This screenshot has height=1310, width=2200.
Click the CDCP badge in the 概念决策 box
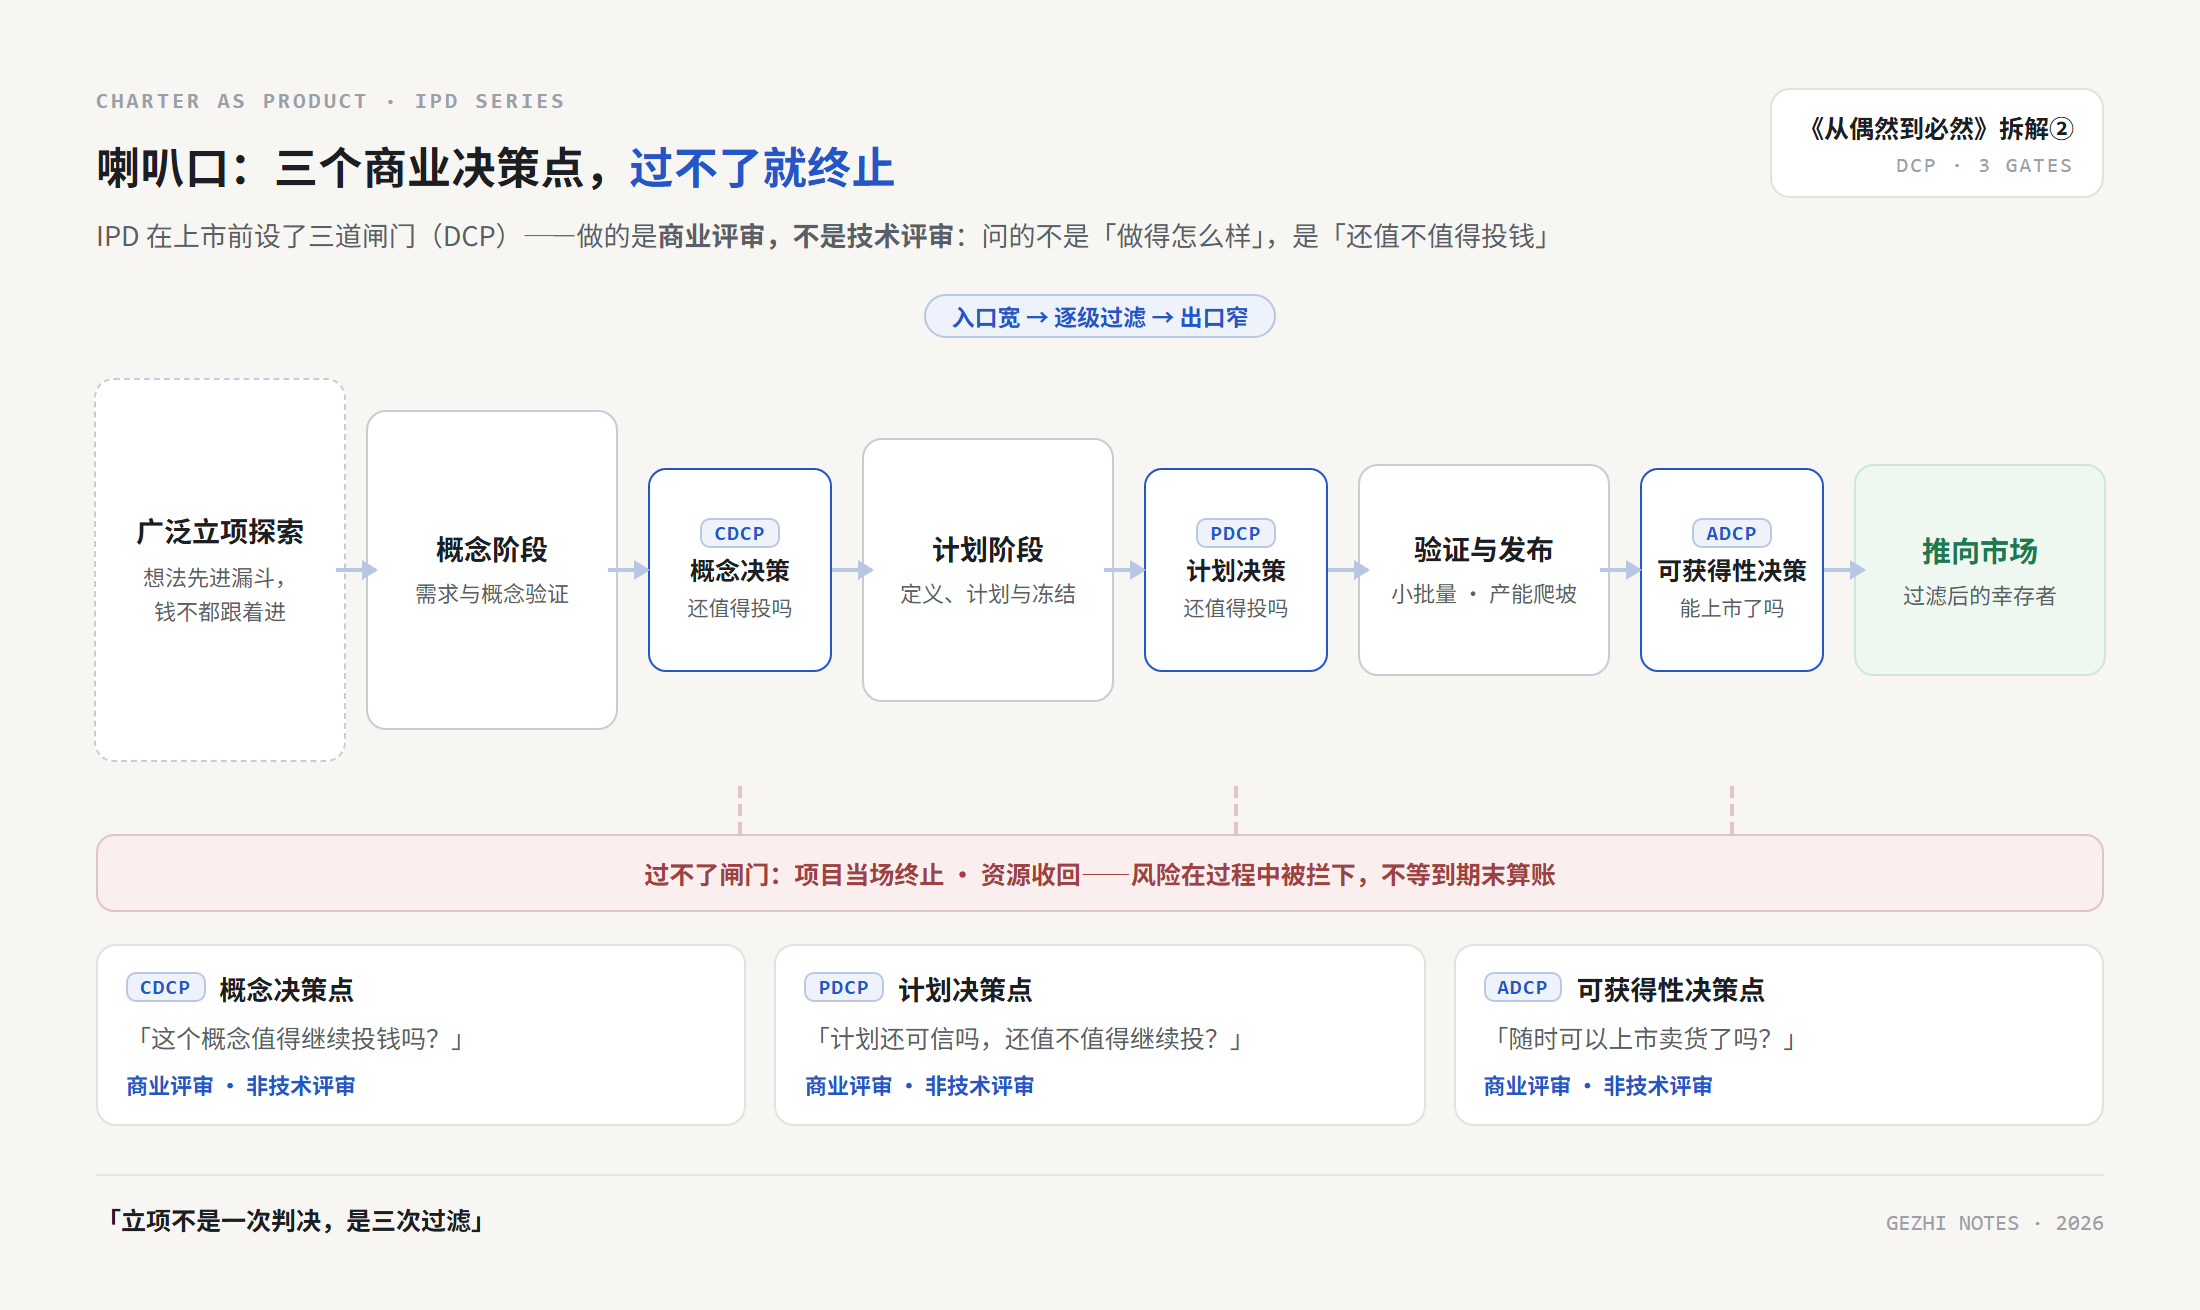click(739, 533)
